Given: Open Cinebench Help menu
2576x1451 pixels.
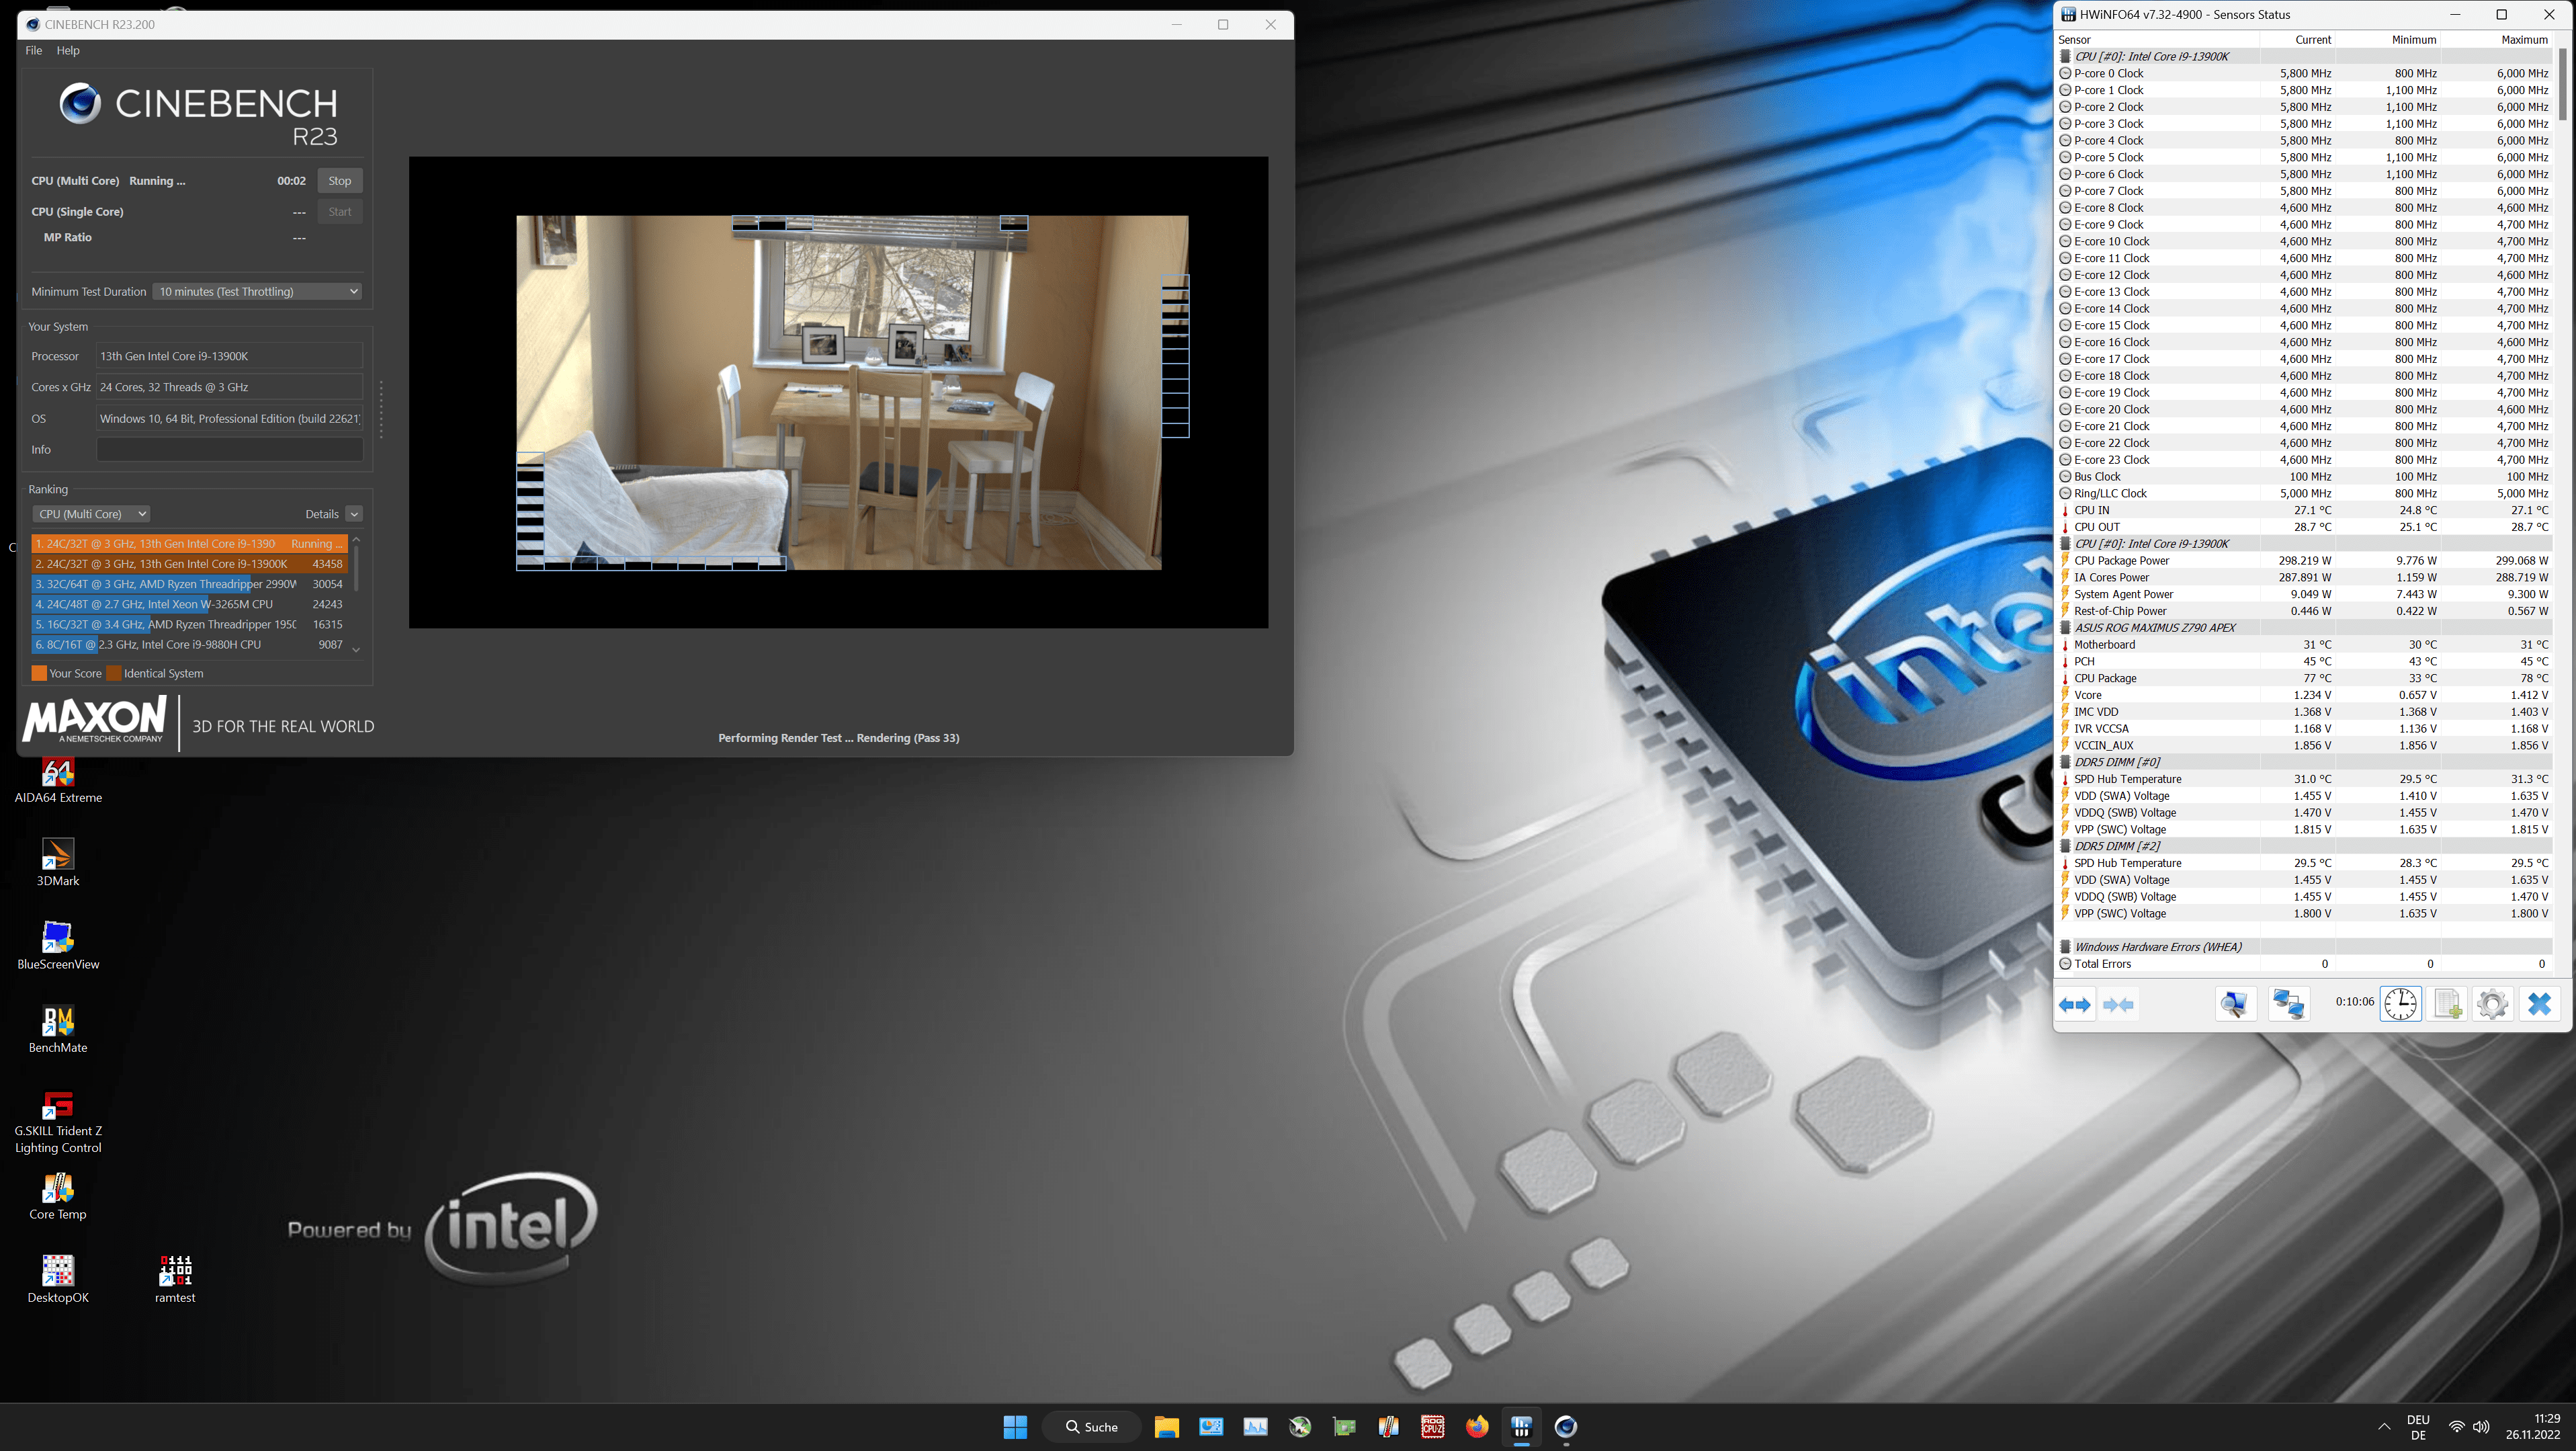Looking at the screenshot, I should (68, 50).
